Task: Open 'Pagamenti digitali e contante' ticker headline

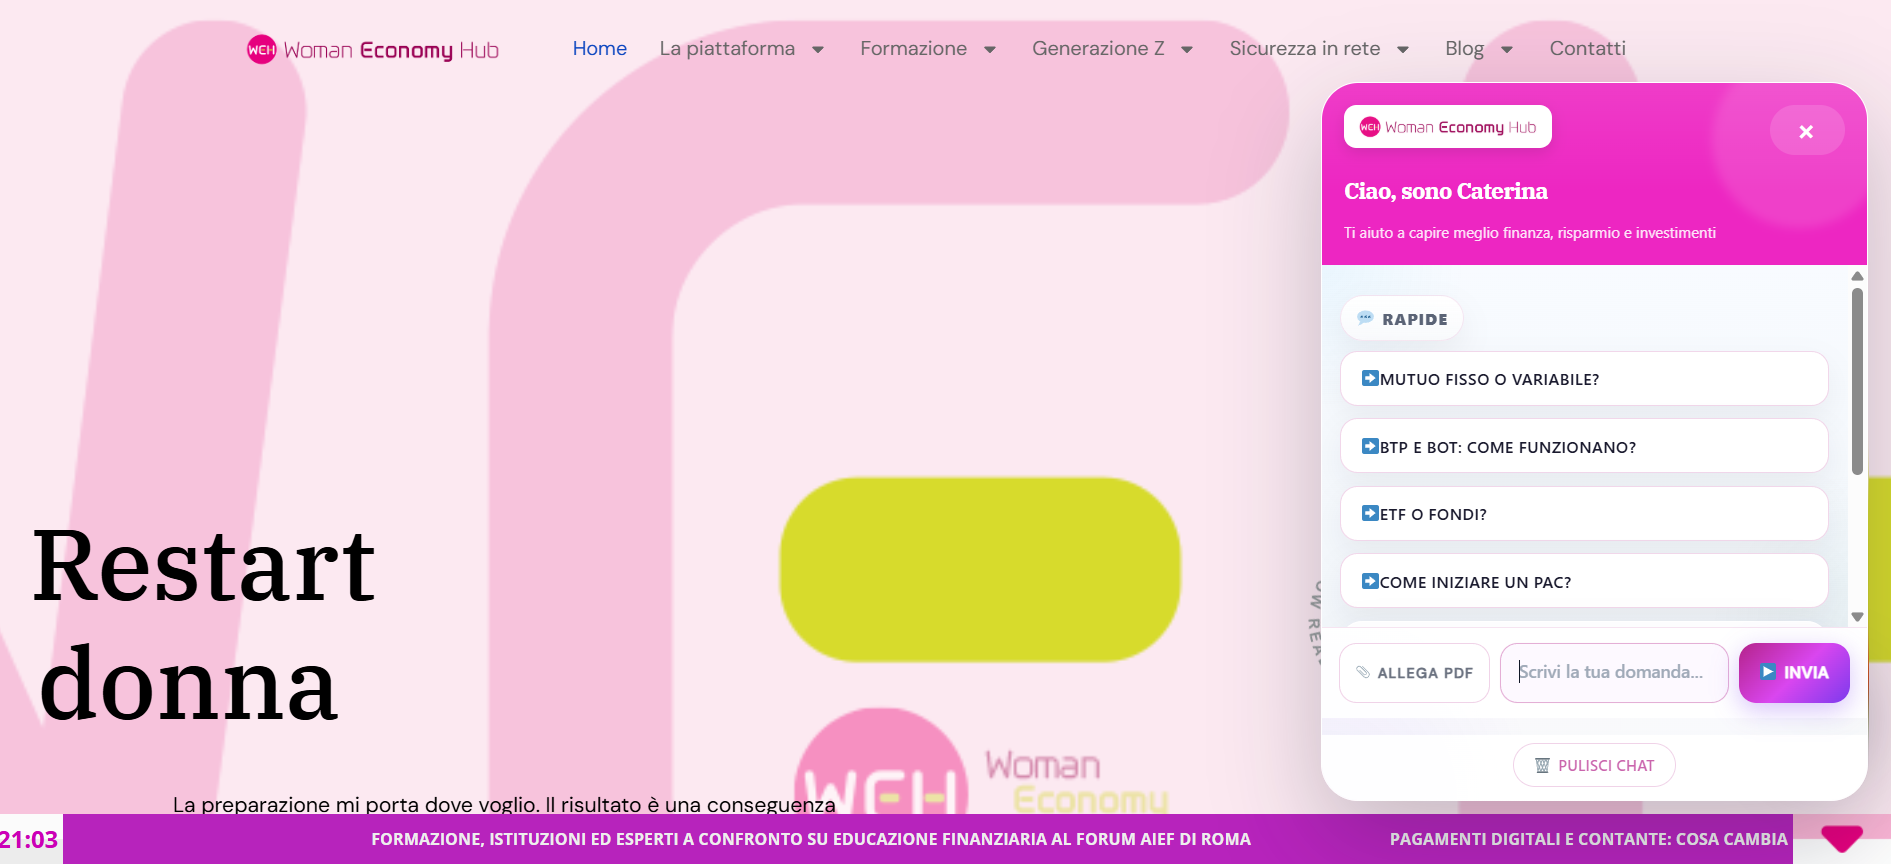Action: 1588,839
